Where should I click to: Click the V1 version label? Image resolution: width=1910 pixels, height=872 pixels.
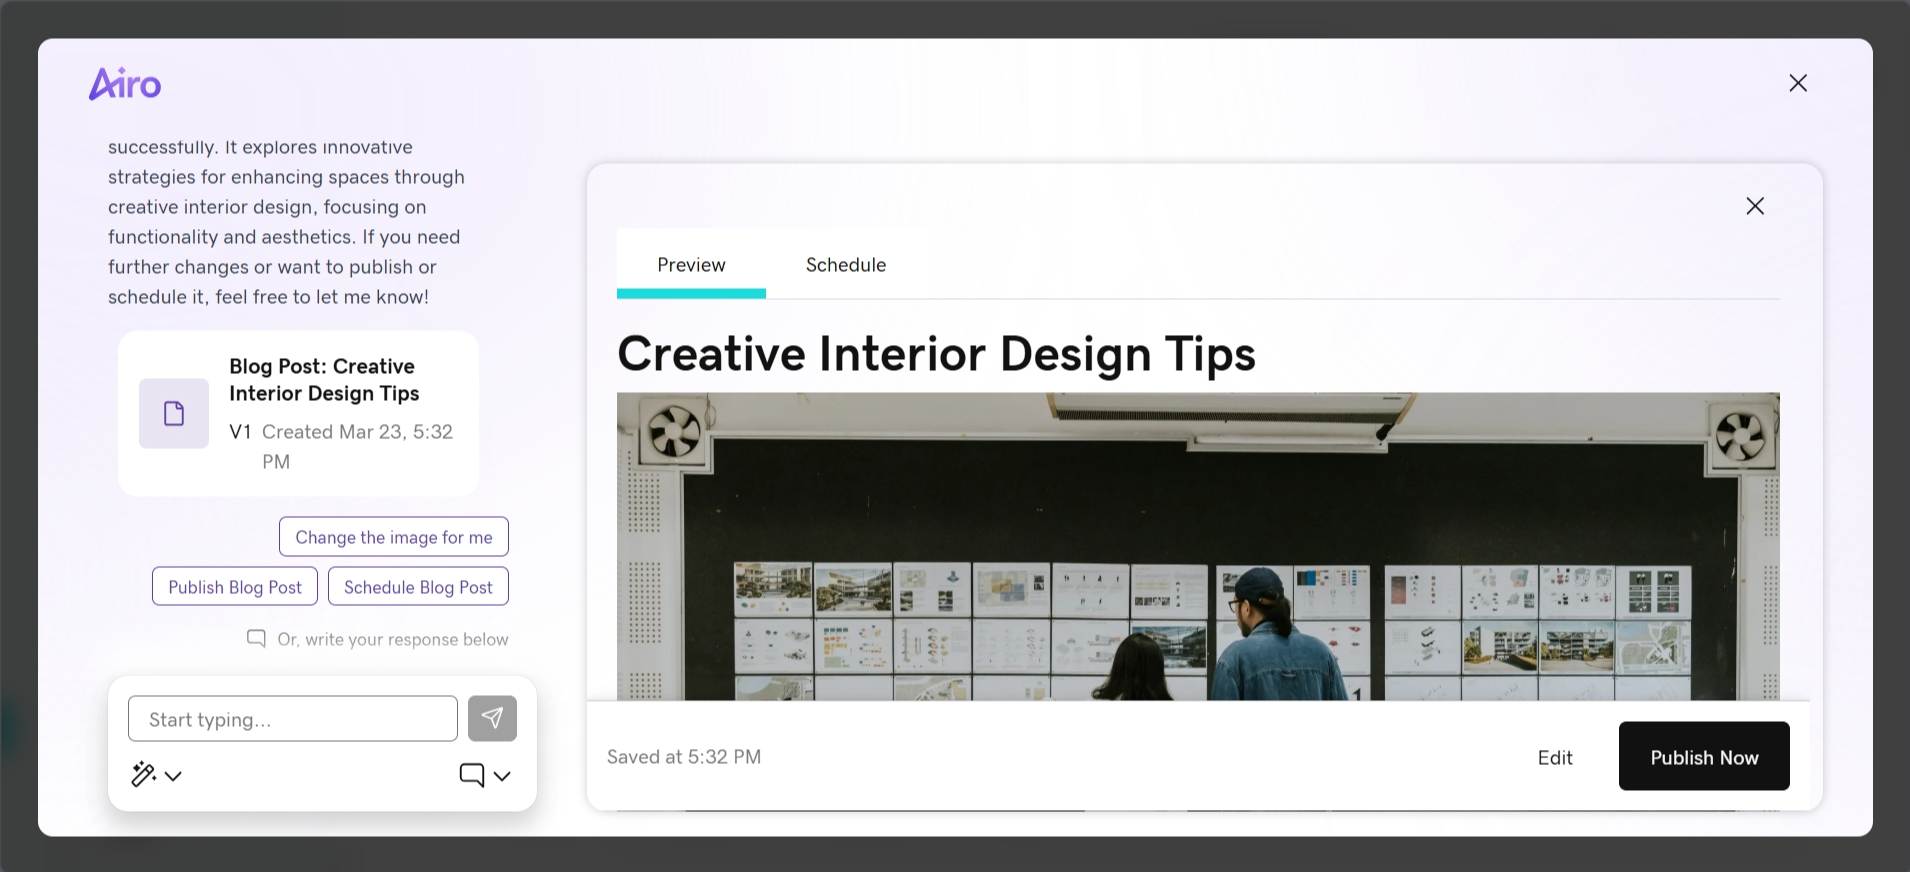tap(240, 432)
